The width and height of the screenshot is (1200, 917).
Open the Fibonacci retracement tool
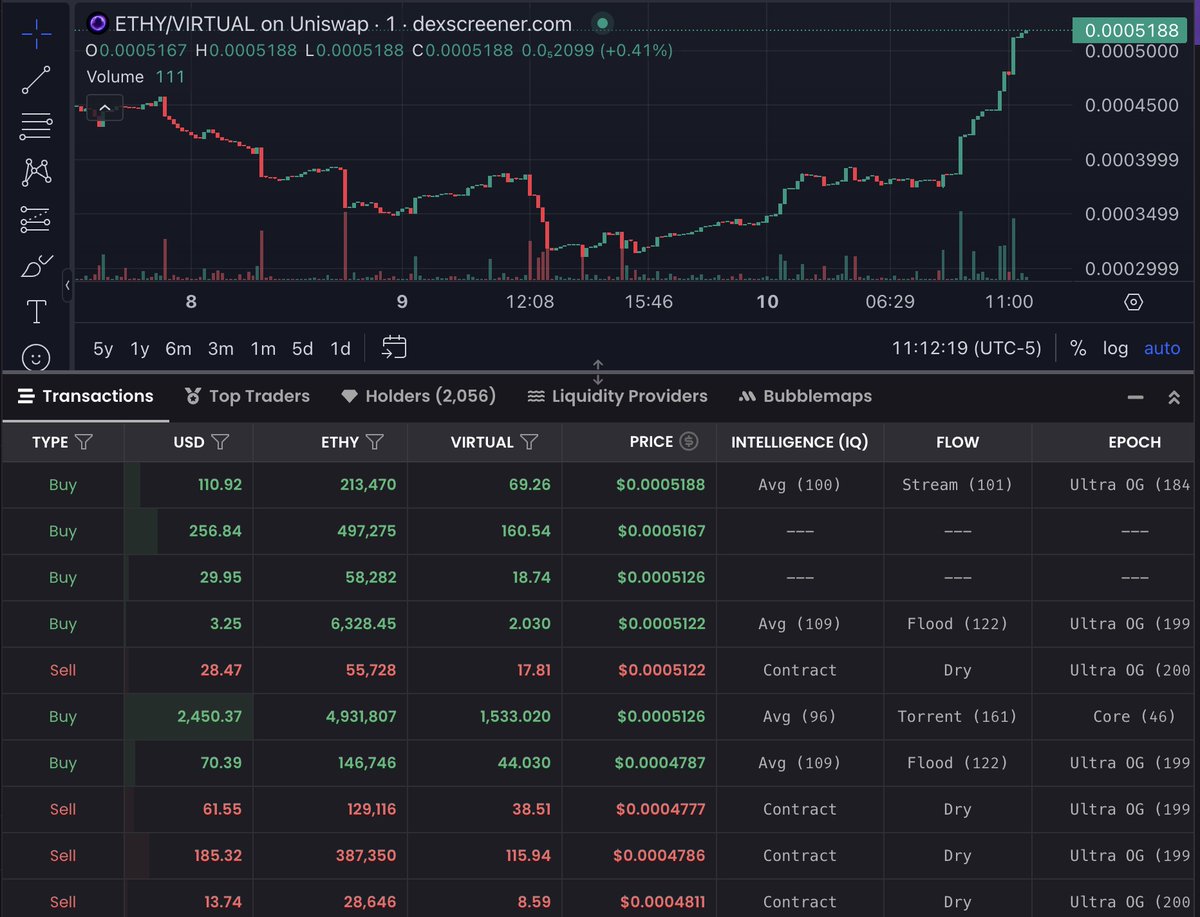(36, 126)
